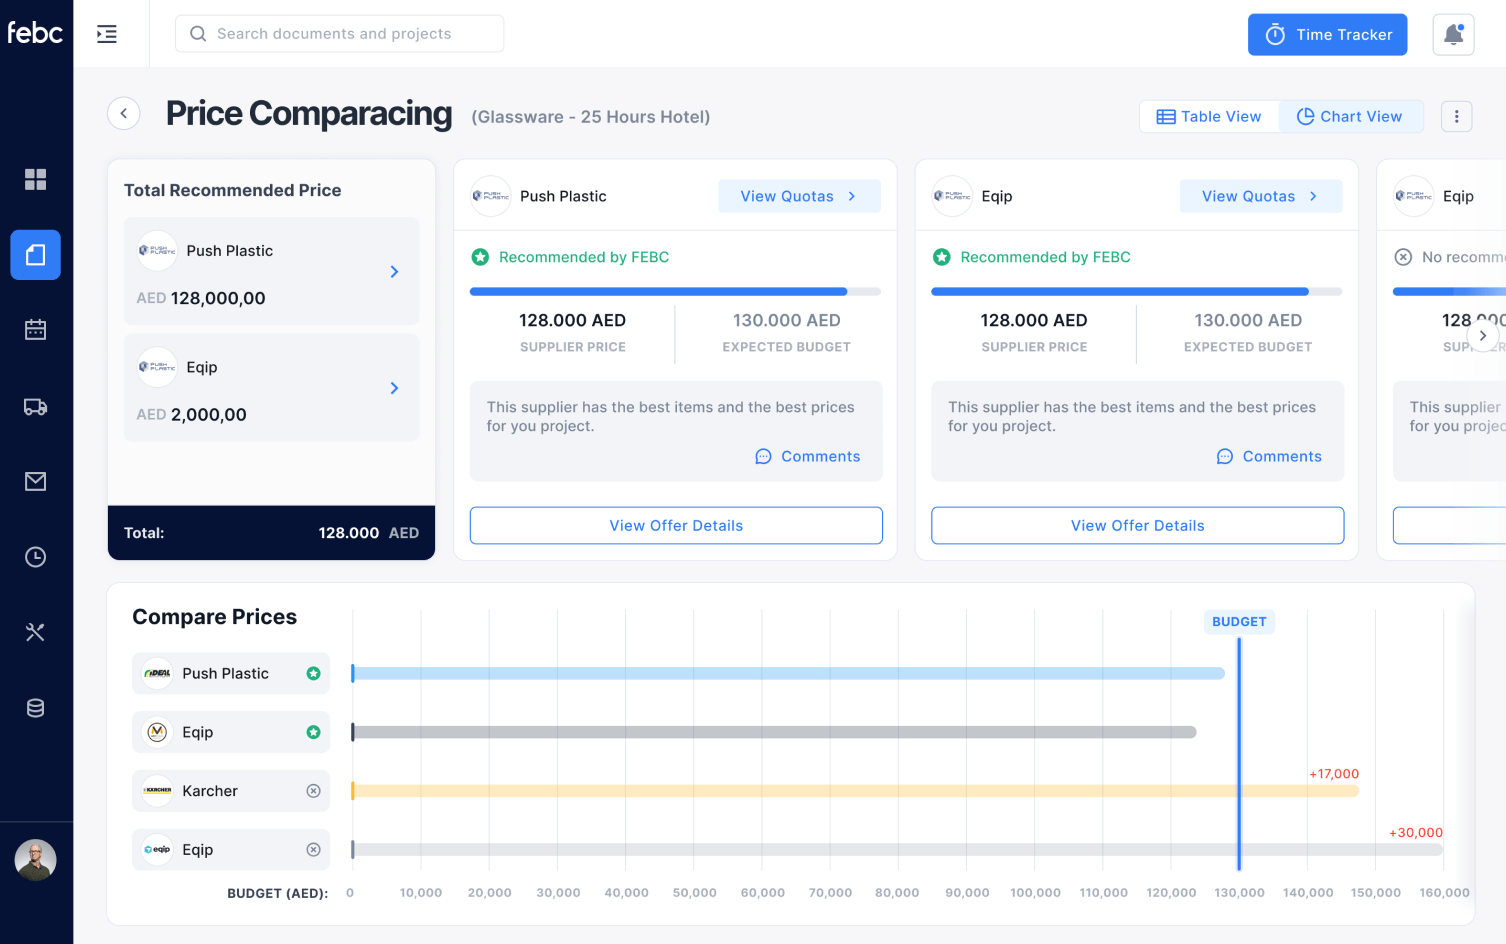The width and height of the screenshot is (1506, 944).
Task: Expand Push Plastic in Total Recommended Price
Action: (394, 272)
